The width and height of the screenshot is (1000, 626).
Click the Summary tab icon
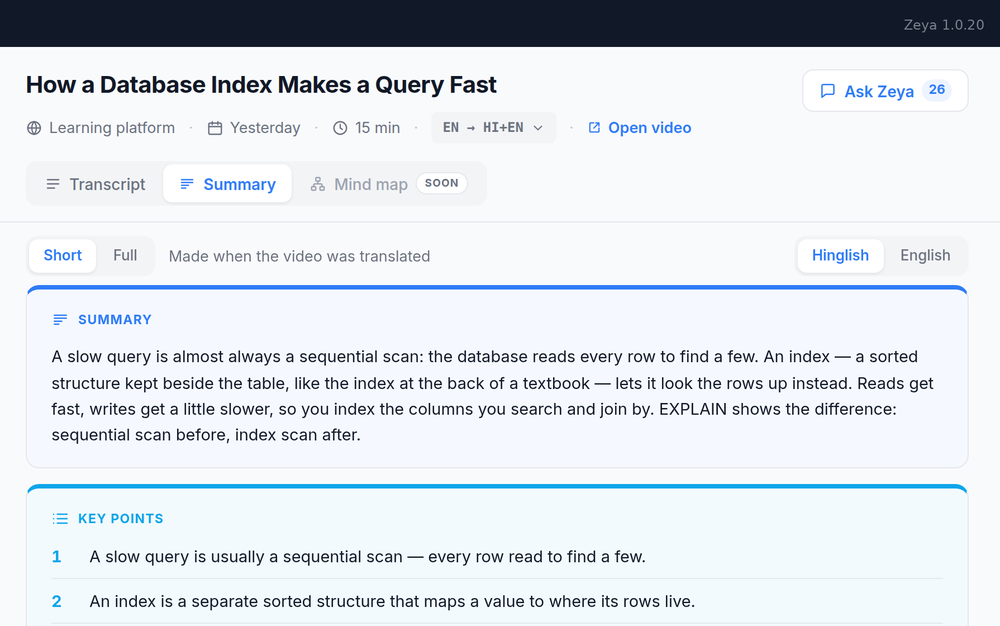(x=187, y=184)
